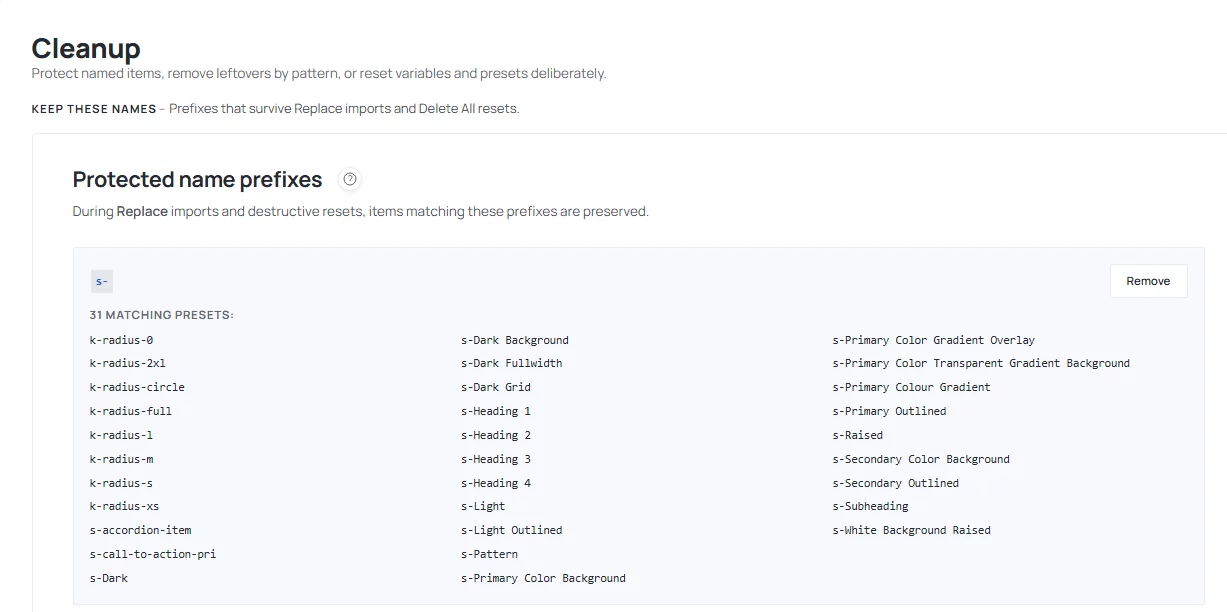Viewport: 1227px width, 612px height.
Task: Click the s-Dark Grid preset
Action: pyautogui.click(x=496, y=387)
